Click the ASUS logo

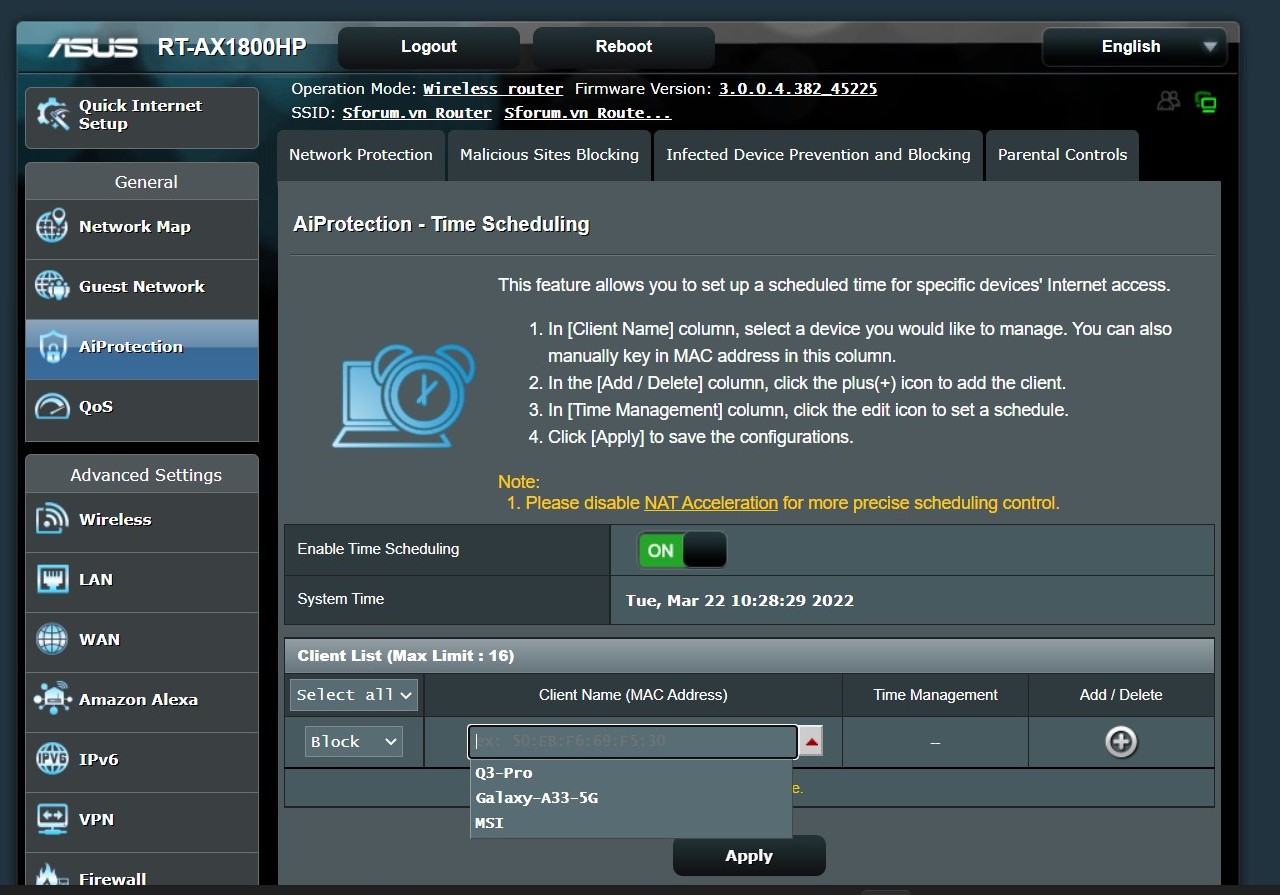click(x=93, y=47)
